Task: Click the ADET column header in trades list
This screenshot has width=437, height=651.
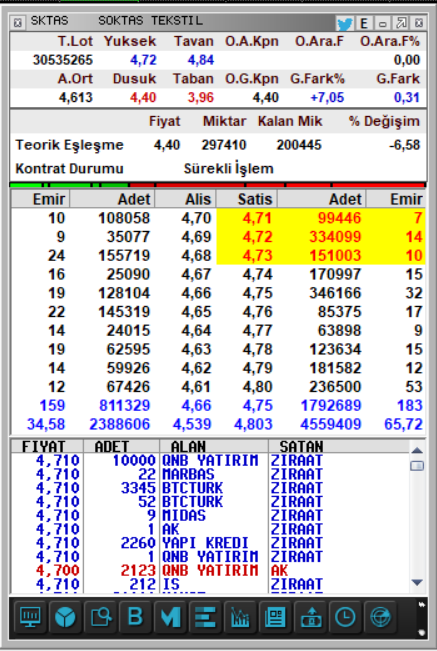Action: click(122, 446)
